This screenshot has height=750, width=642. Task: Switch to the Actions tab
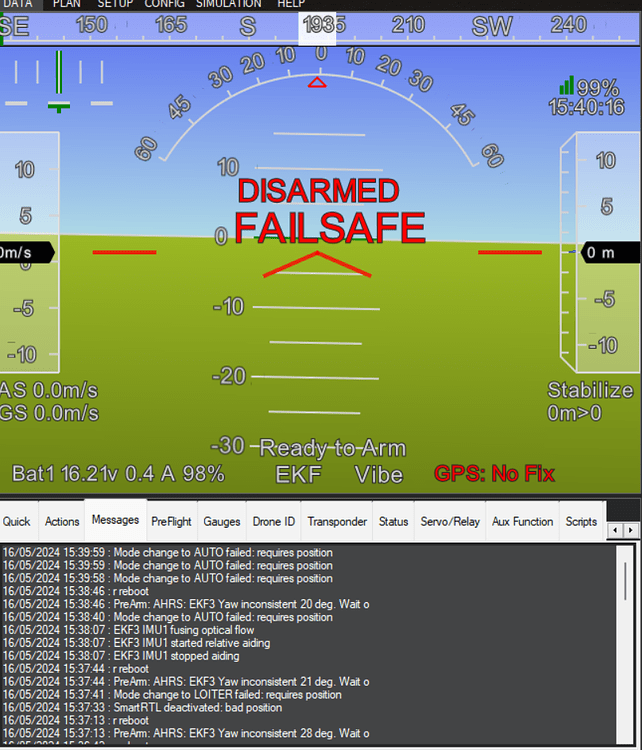62,521
